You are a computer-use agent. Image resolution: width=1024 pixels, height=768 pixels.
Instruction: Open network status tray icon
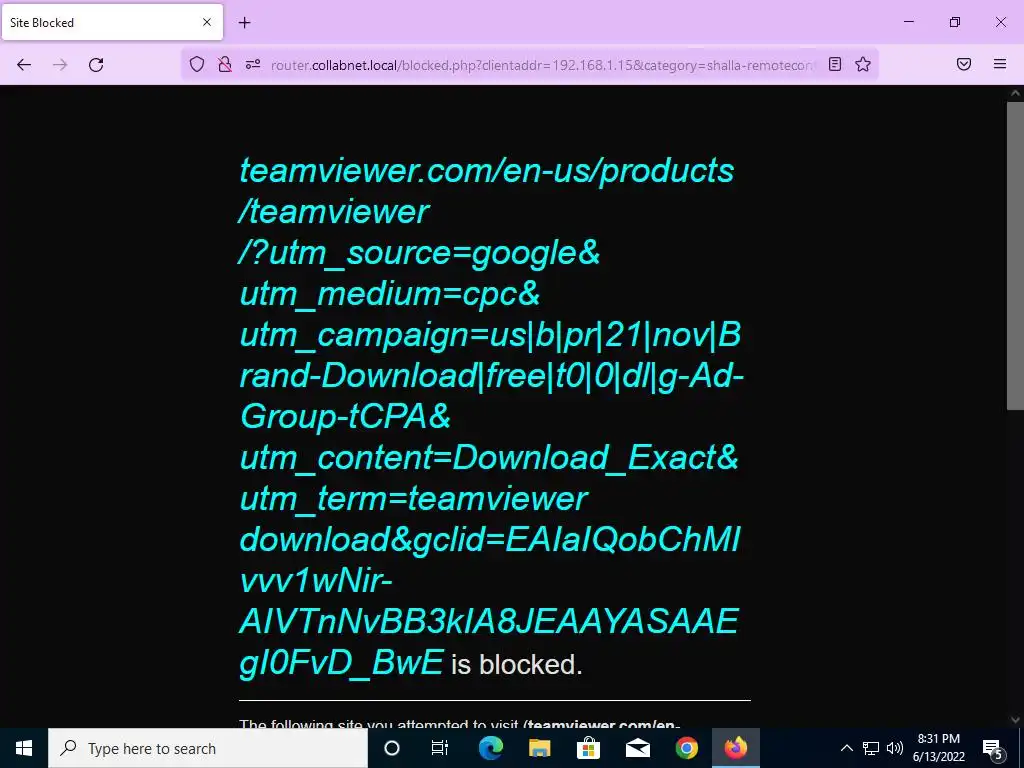pos(871,748)
